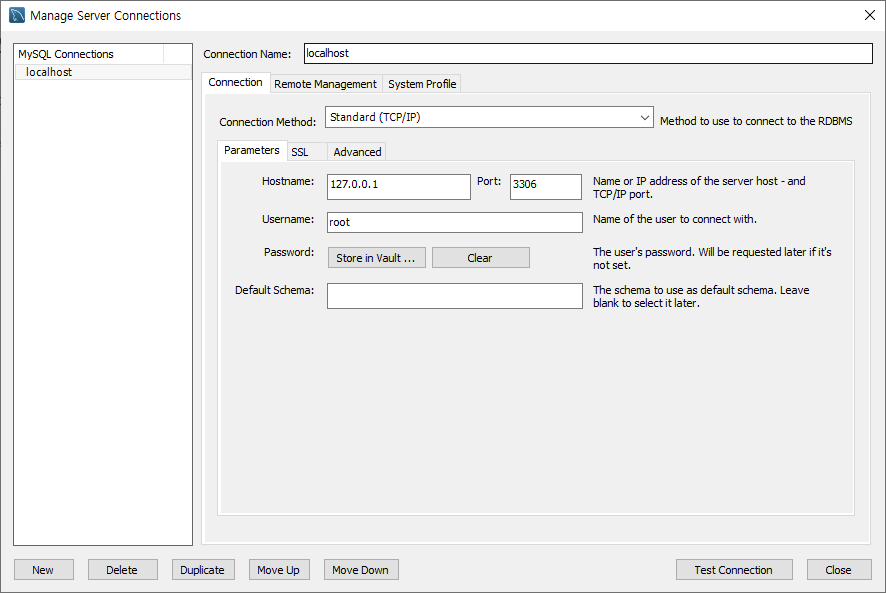The image size is (886, 593).
Task: Select the Parameters sub-tab
Action: pyautogui.click(x=252, y=150)
